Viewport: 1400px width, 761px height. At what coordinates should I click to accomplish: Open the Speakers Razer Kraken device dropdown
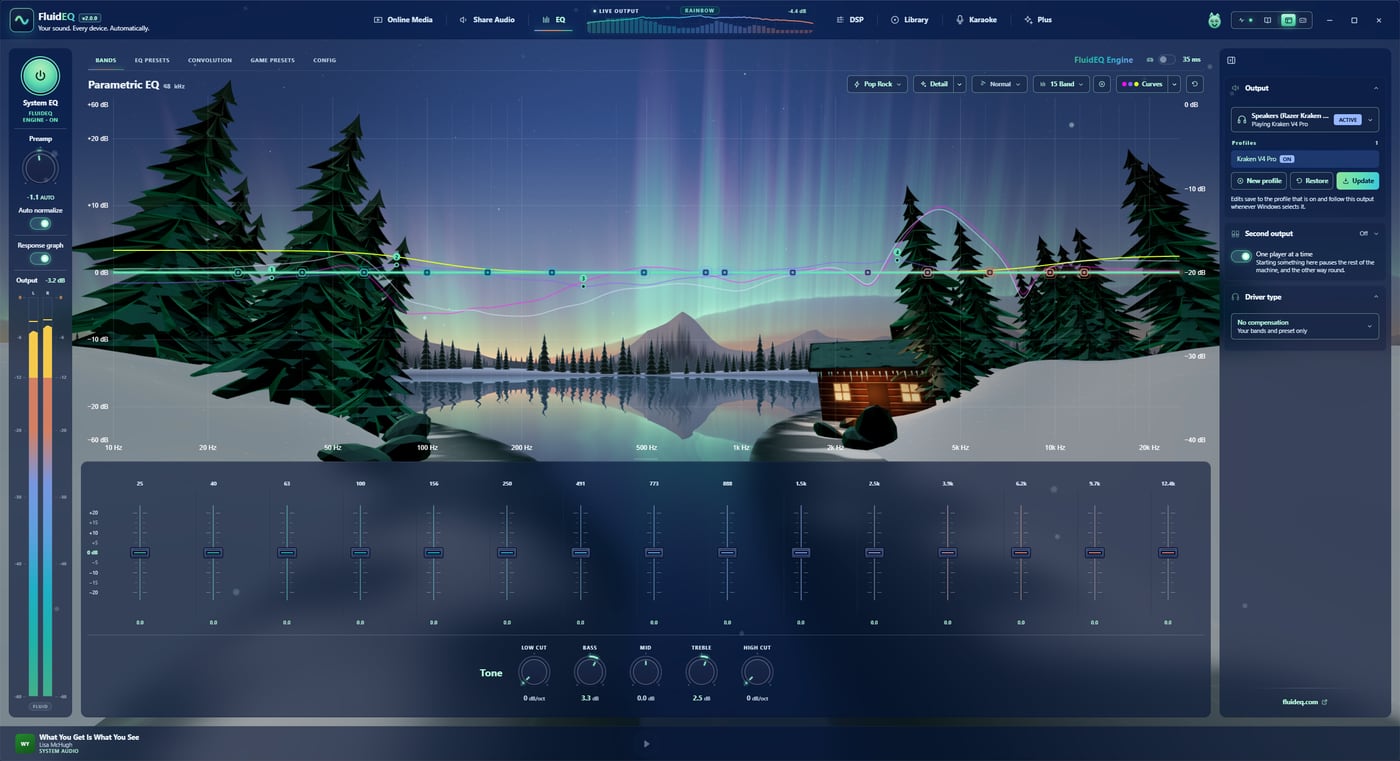1305,119
